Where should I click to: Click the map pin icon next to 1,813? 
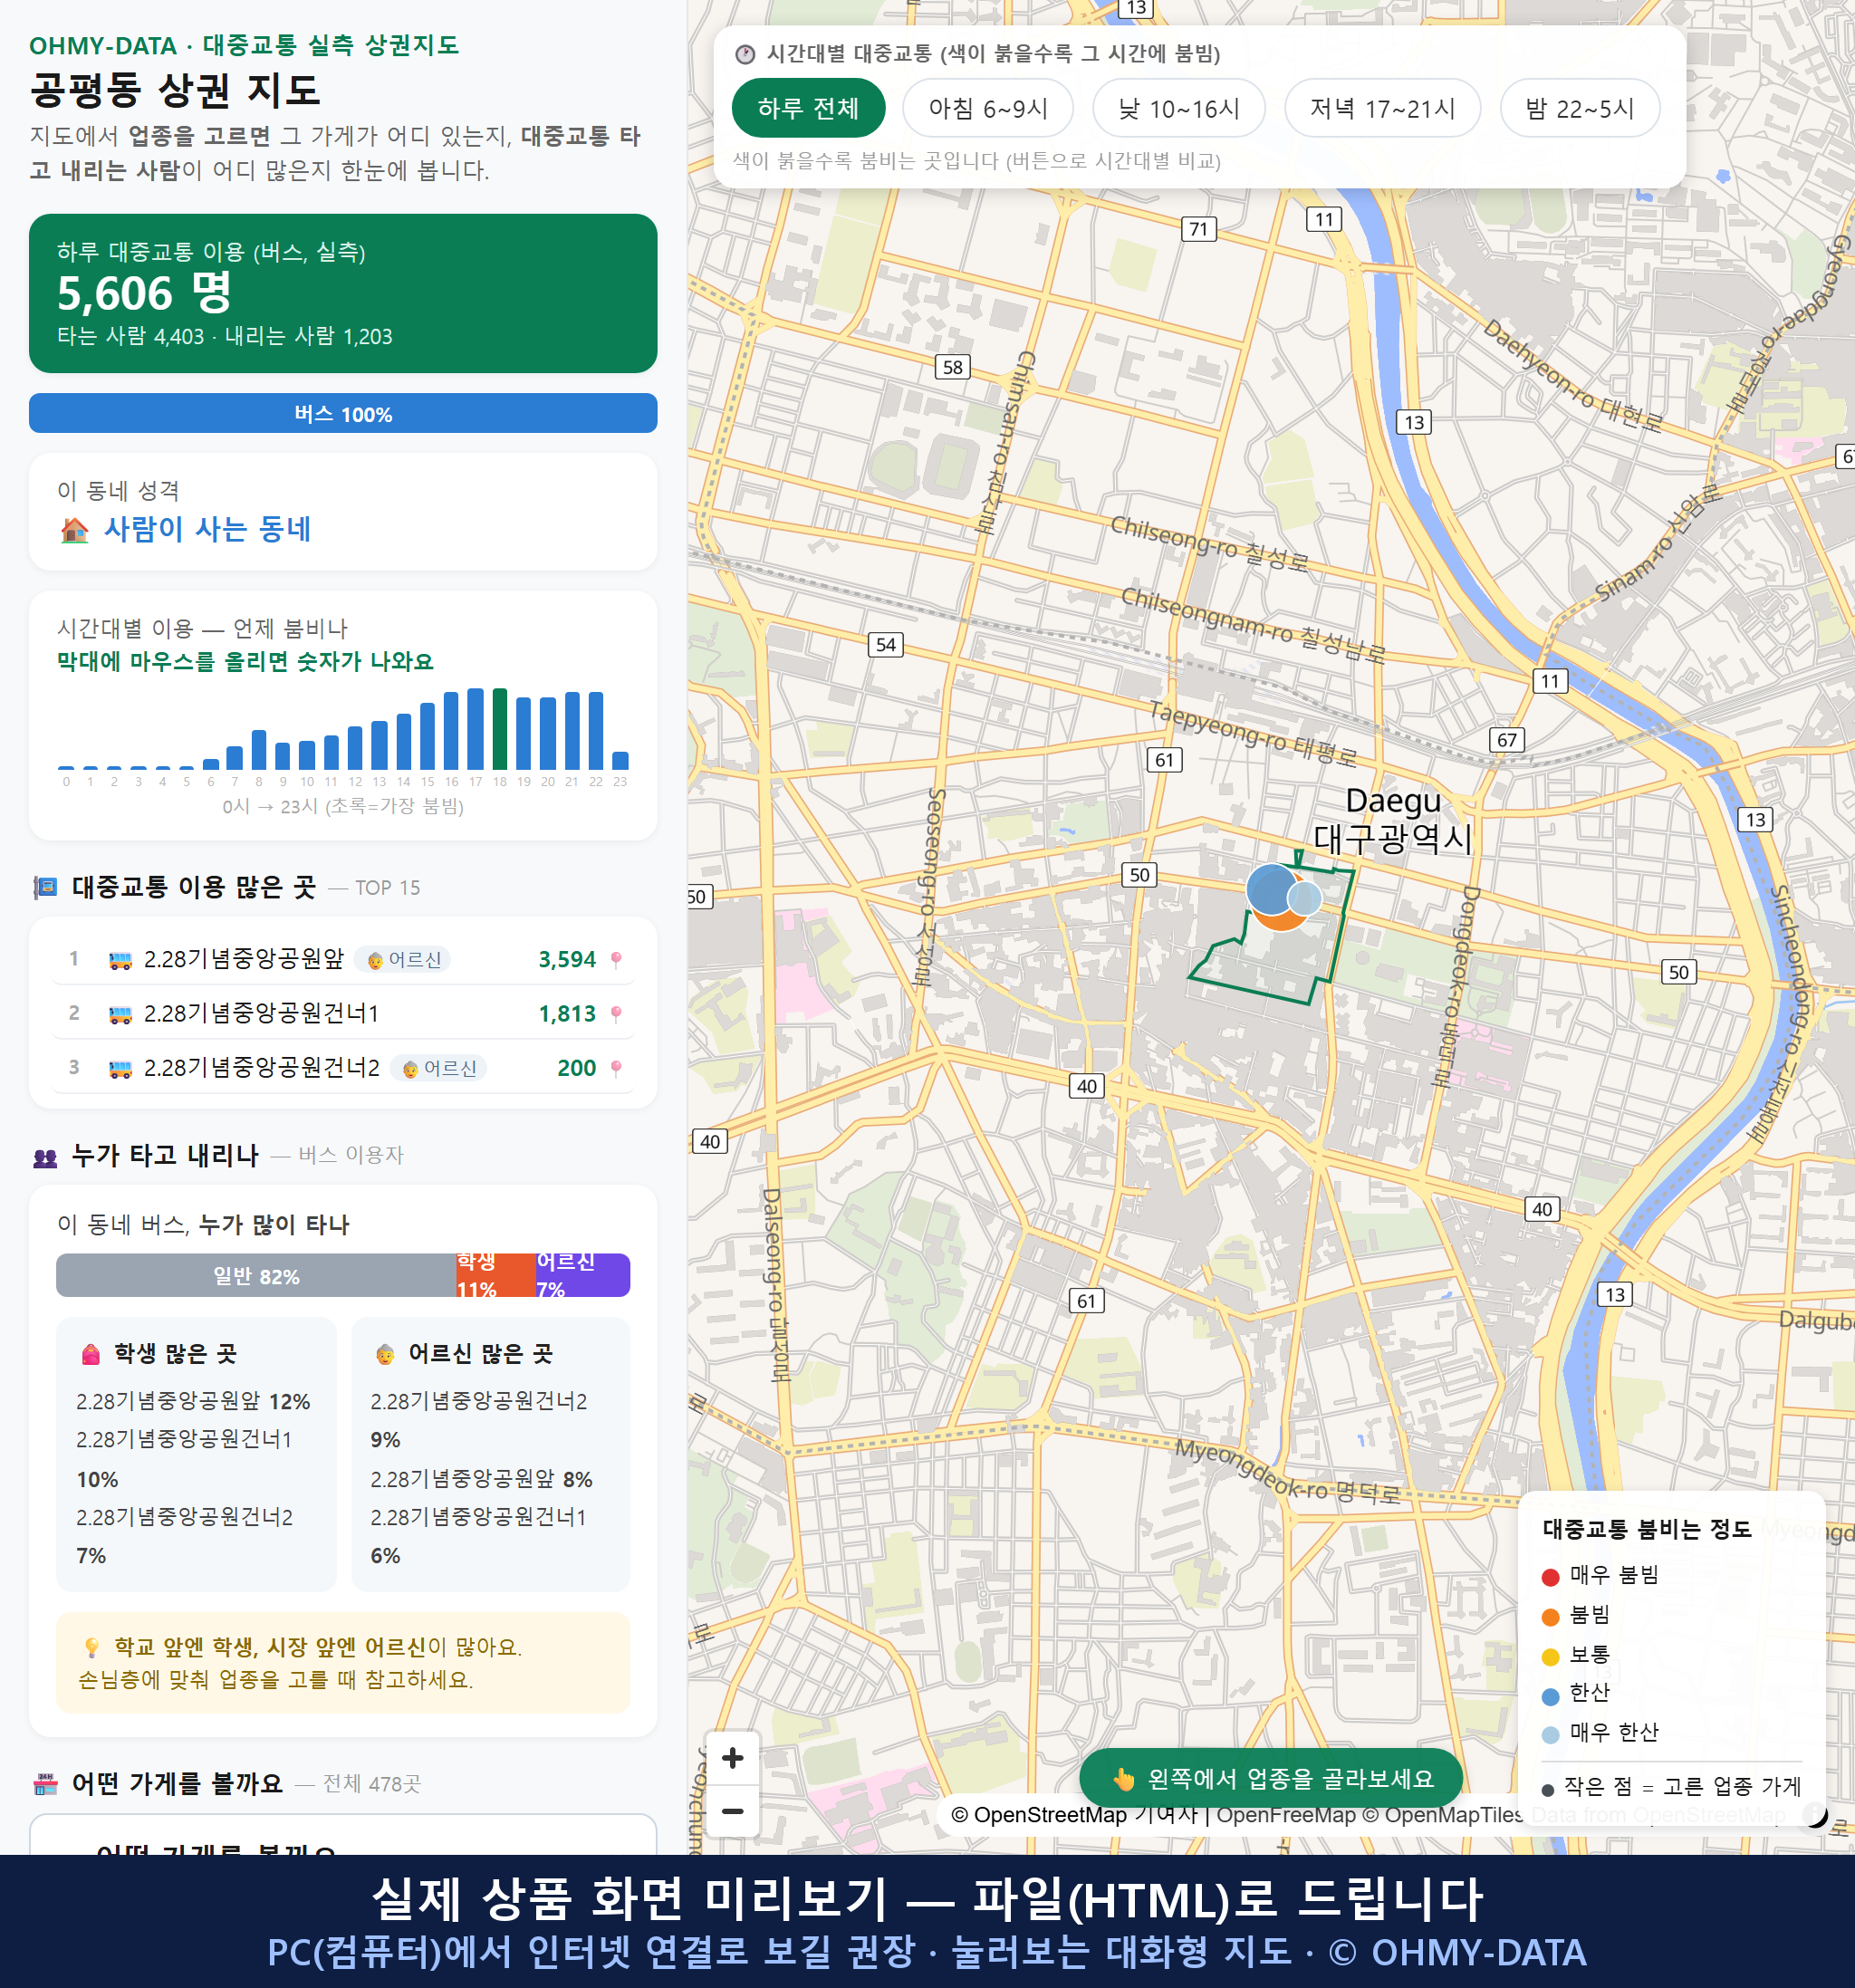click(x=616, y=1014)
